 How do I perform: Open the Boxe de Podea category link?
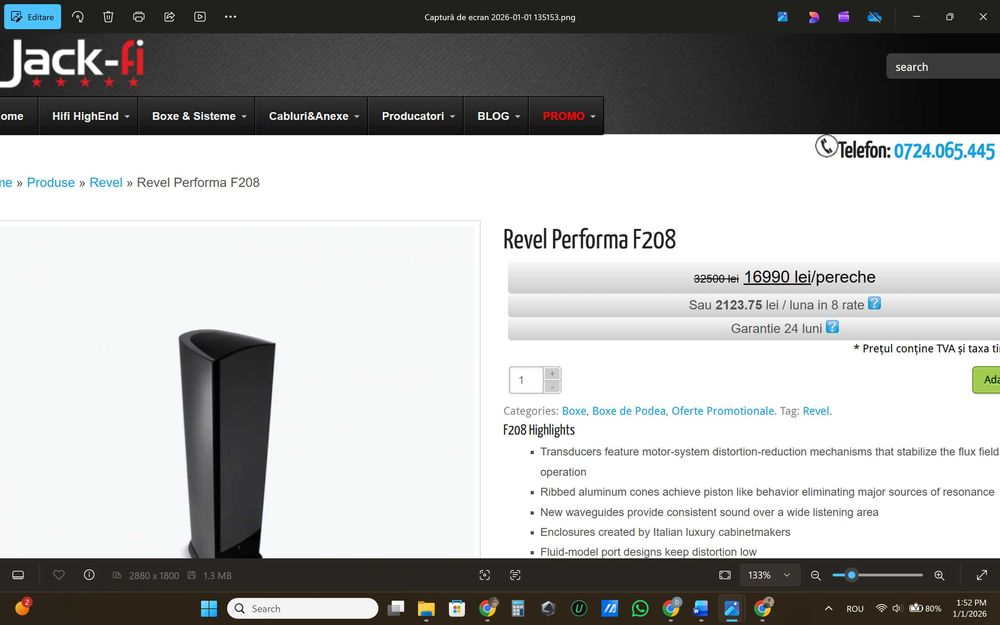pos(629,411)
